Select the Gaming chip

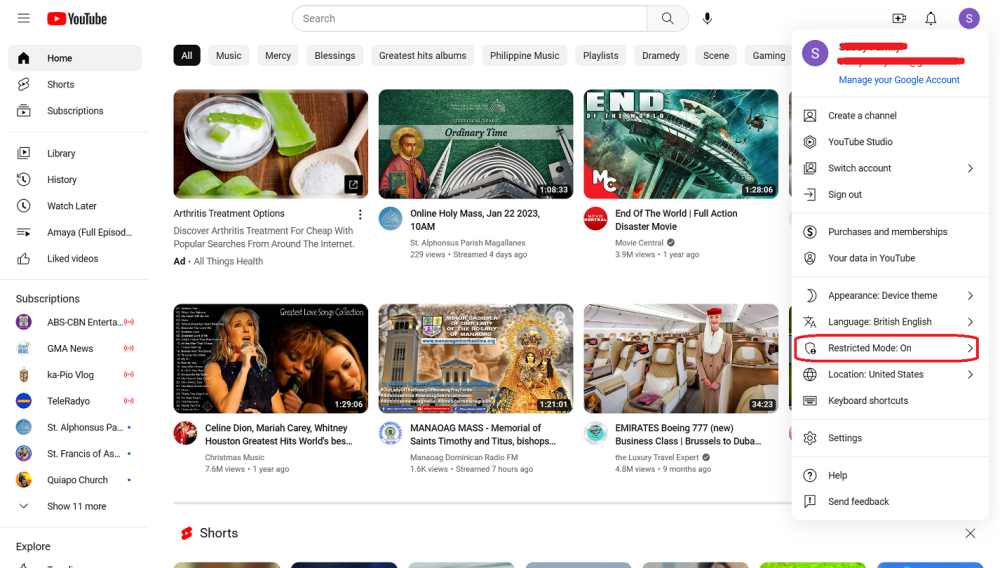(x=768, y=55)
